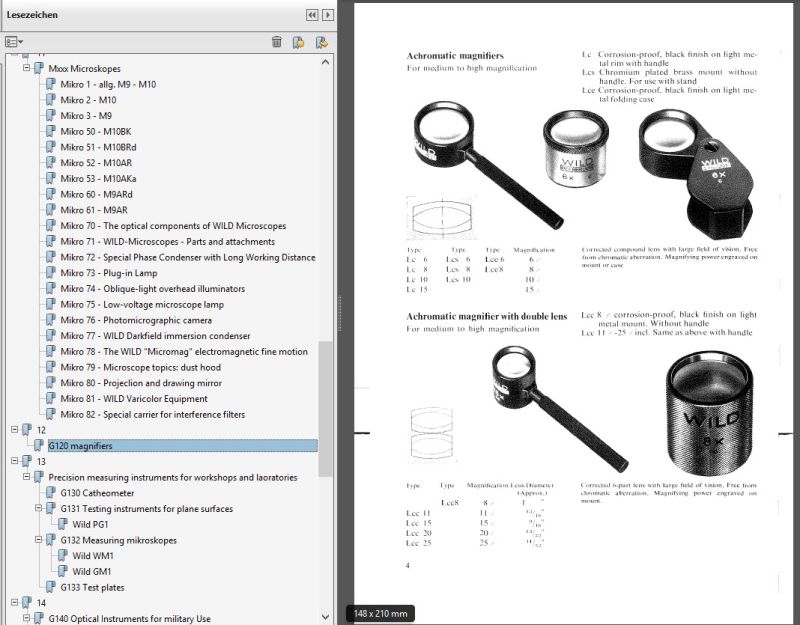Click the Achromatic magnifiers heading on page
Screen dimensions: 800x625
point(455,56)
